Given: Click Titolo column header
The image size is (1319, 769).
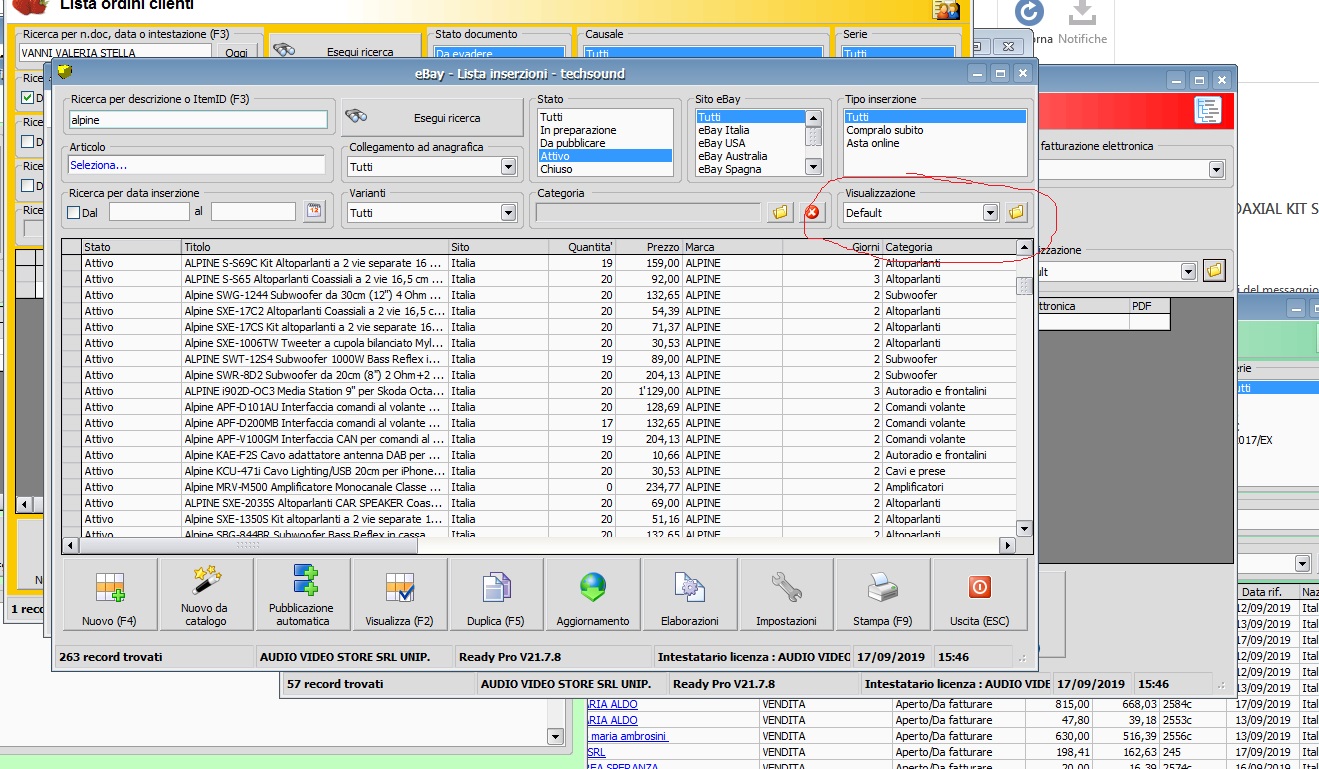Looking at the screenshot, I should click(315, 247).
